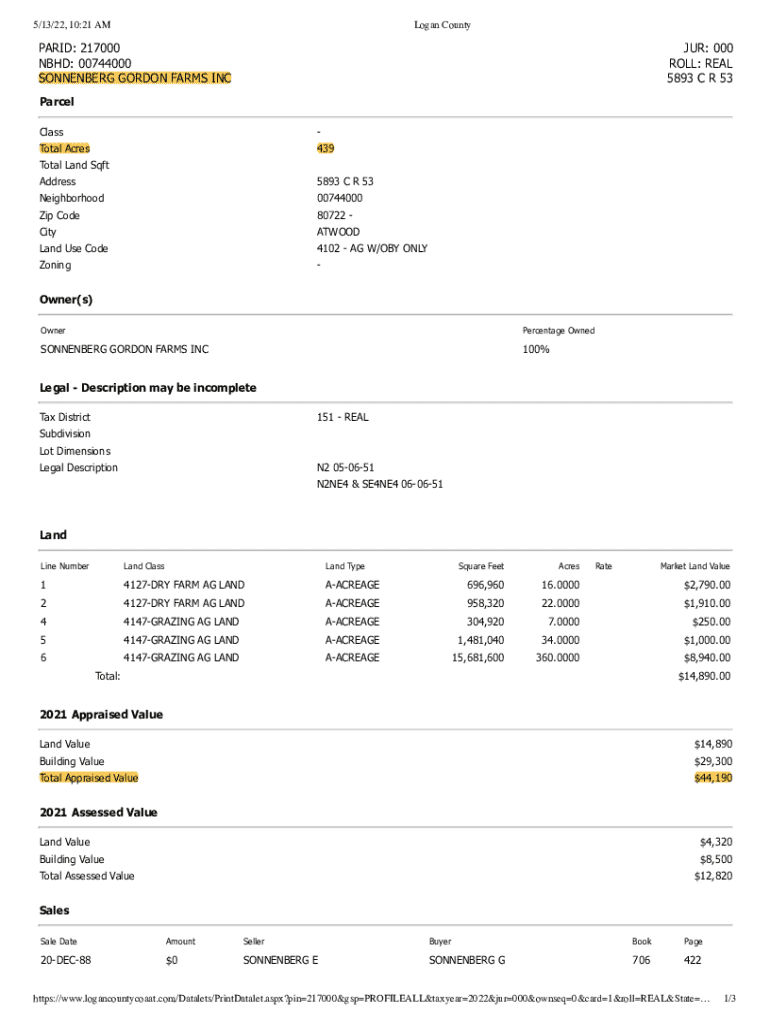Click the 2021 Assessed Value heading
770x1024 pixels.
[98, 813]
